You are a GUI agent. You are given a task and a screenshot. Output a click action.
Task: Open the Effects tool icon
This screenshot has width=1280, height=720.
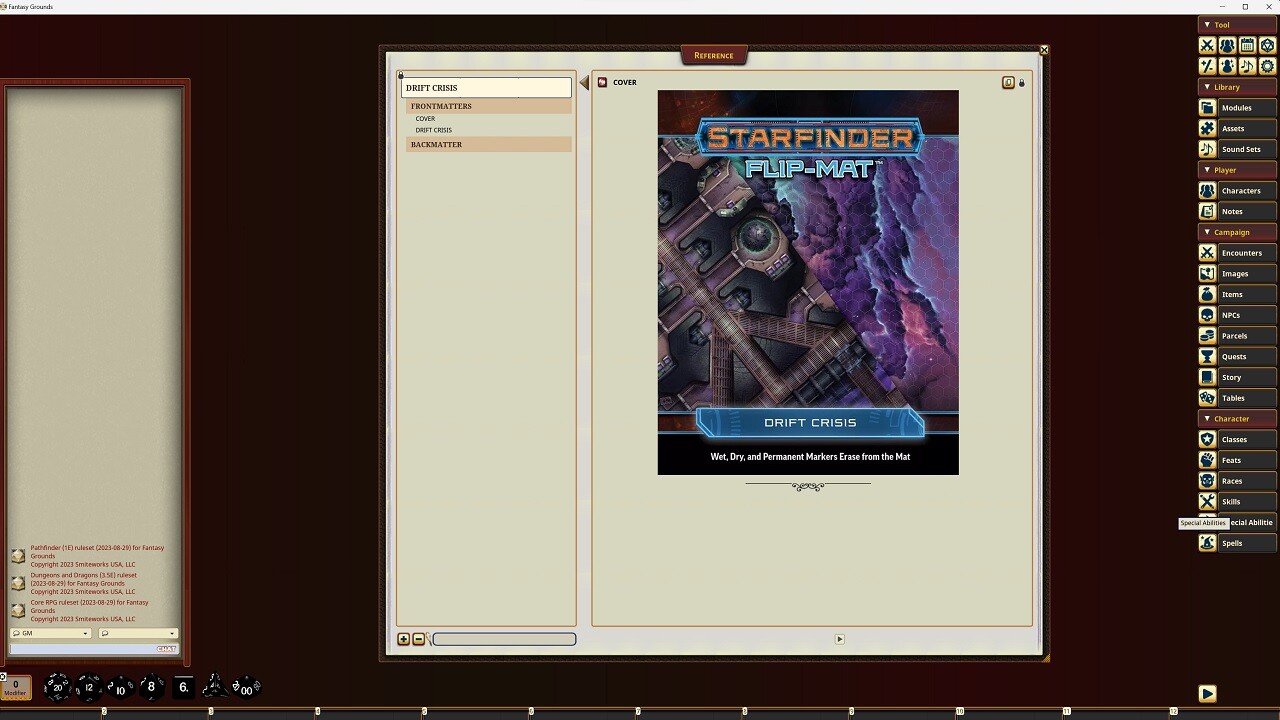(x=1226, y=65)
